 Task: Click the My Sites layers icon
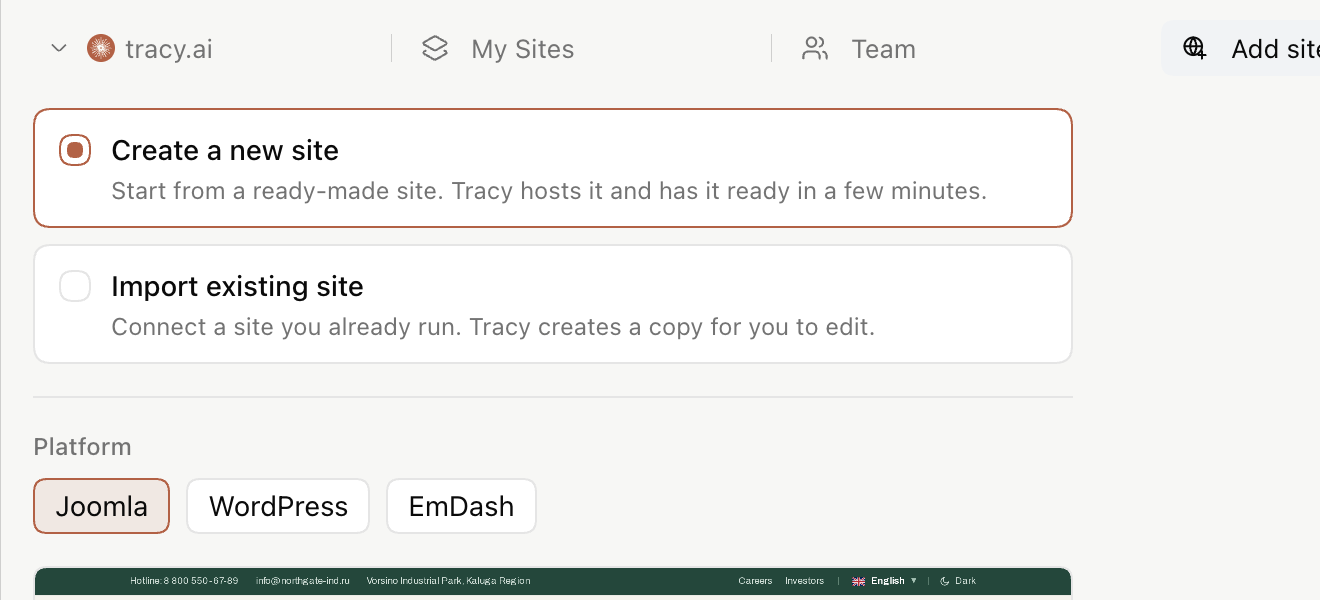tap(435, 48)
